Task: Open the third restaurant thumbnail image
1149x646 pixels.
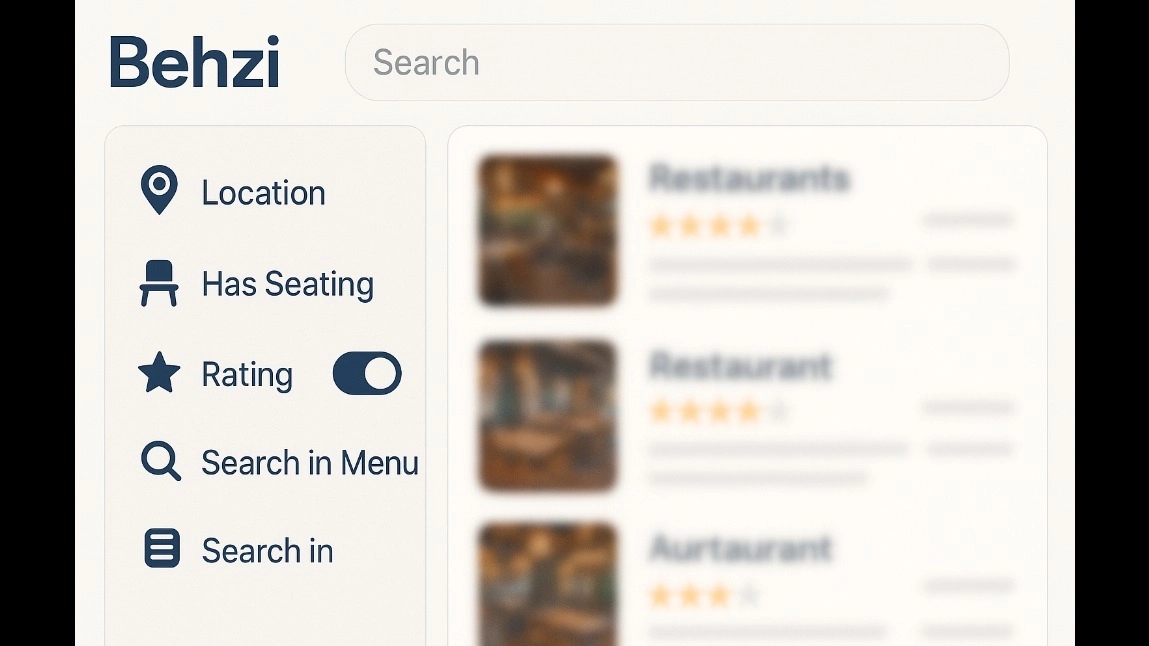Action: [x=547, y=584]
